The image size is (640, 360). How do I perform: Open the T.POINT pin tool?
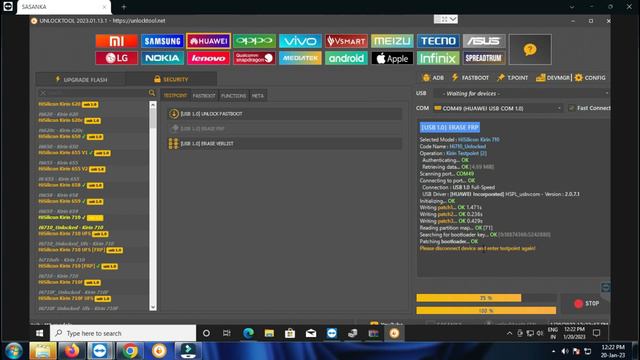pos(513,78)
